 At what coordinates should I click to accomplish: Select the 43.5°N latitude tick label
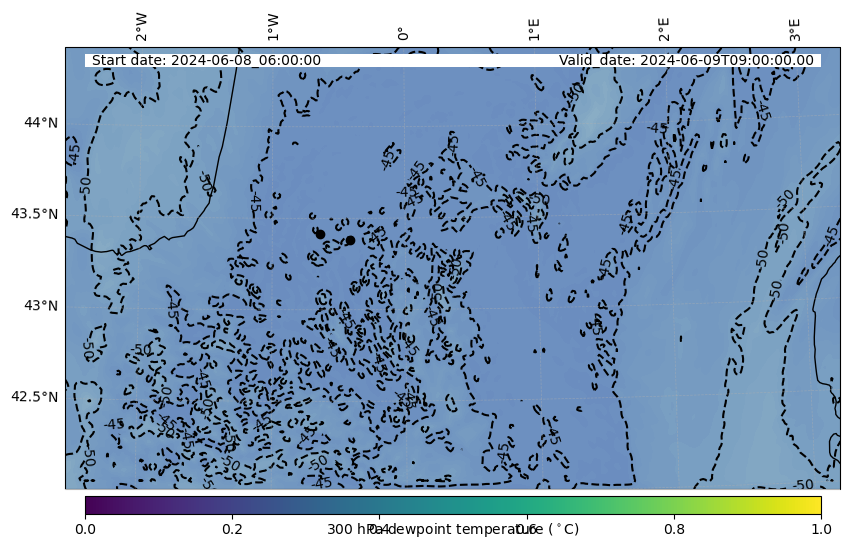pos(34,214)
